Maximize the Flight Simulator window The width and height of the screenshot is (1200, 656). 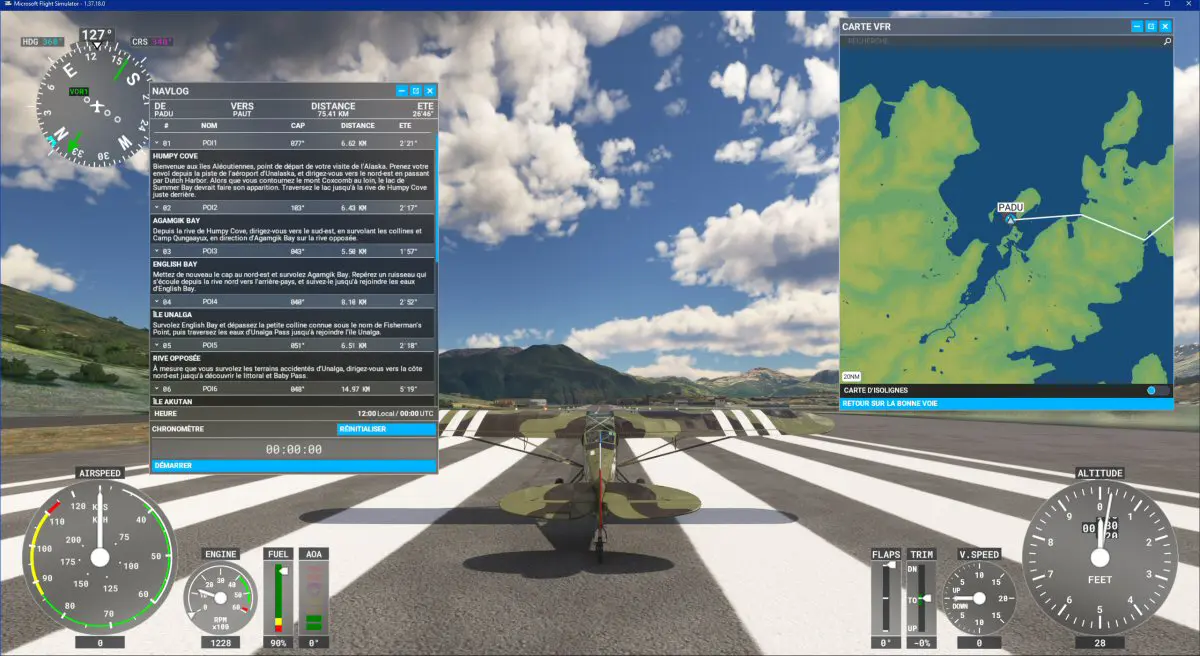point(1166,5)
